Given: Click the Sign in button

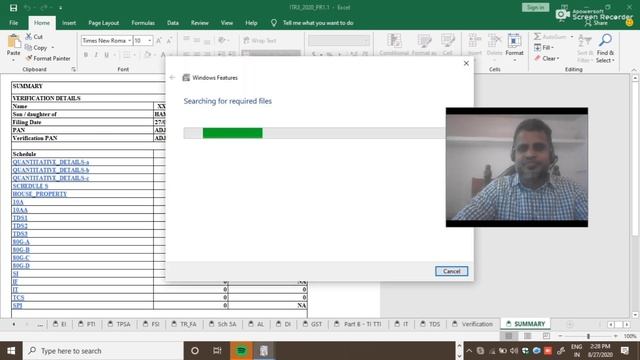Looking at the screenshot, I should (x=535, y=7).
